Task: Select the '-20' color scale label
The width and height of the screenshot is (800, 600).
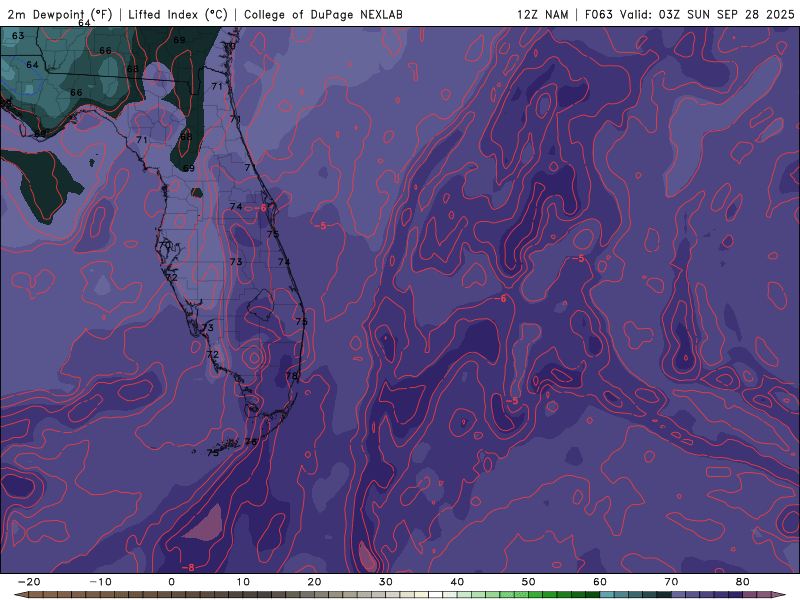Action: (x=29, y=582)
